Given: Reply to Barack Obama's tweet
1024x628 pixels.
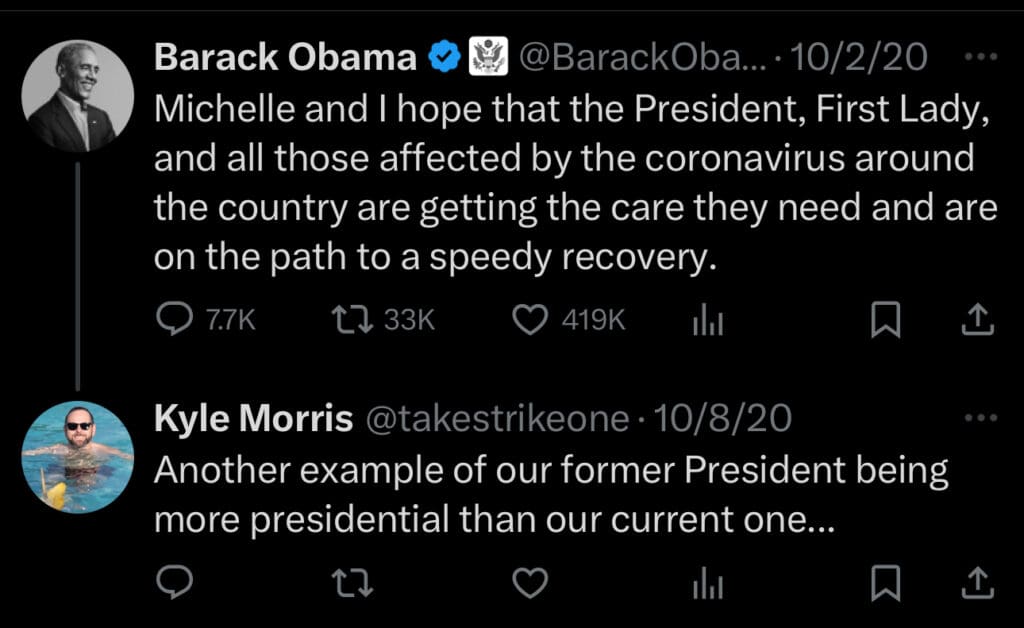Looking at the screenshot, I should pyautogui.click(x=177, y=320).
